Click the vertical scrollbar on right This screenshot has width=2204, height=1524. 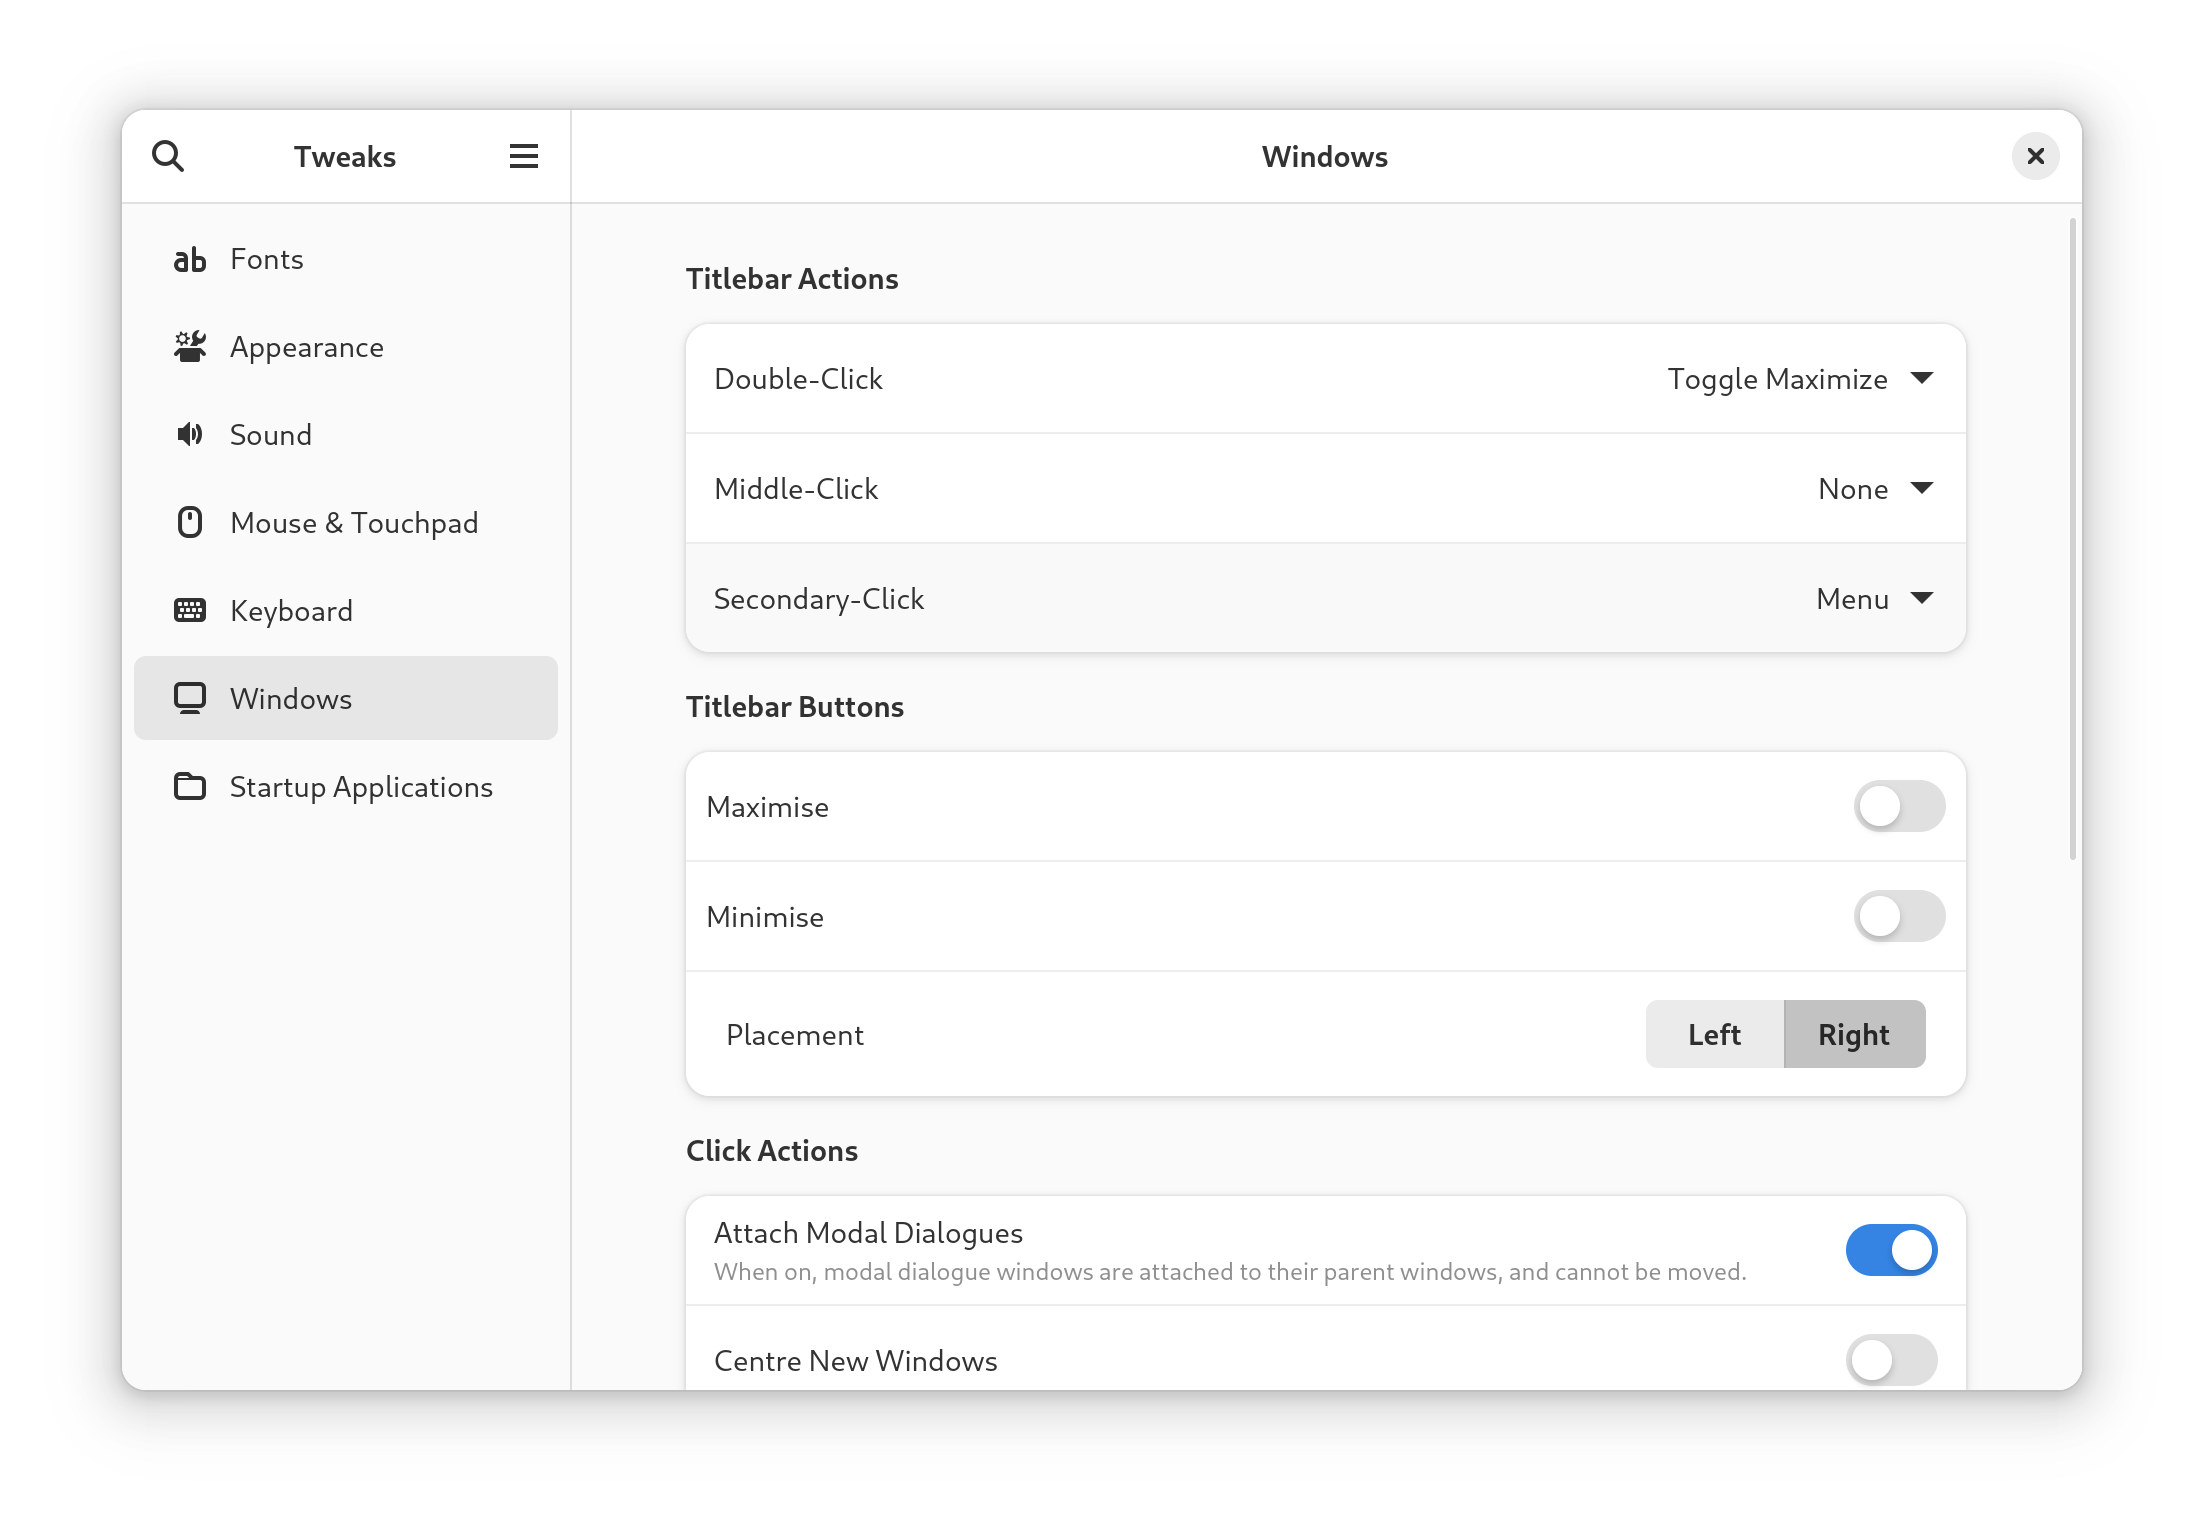click(2072, 540)
